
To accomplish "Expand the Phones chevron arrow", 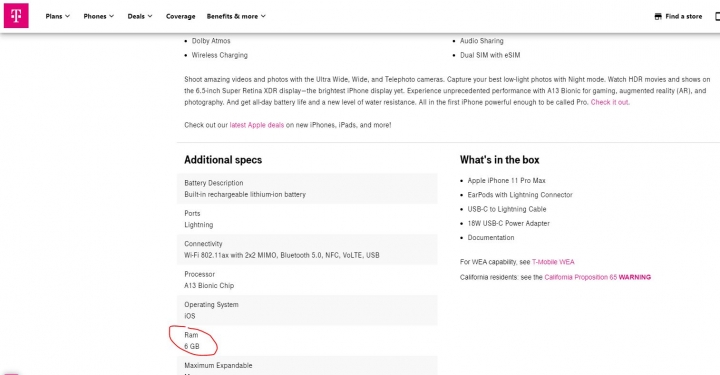I will click(112, 16).
